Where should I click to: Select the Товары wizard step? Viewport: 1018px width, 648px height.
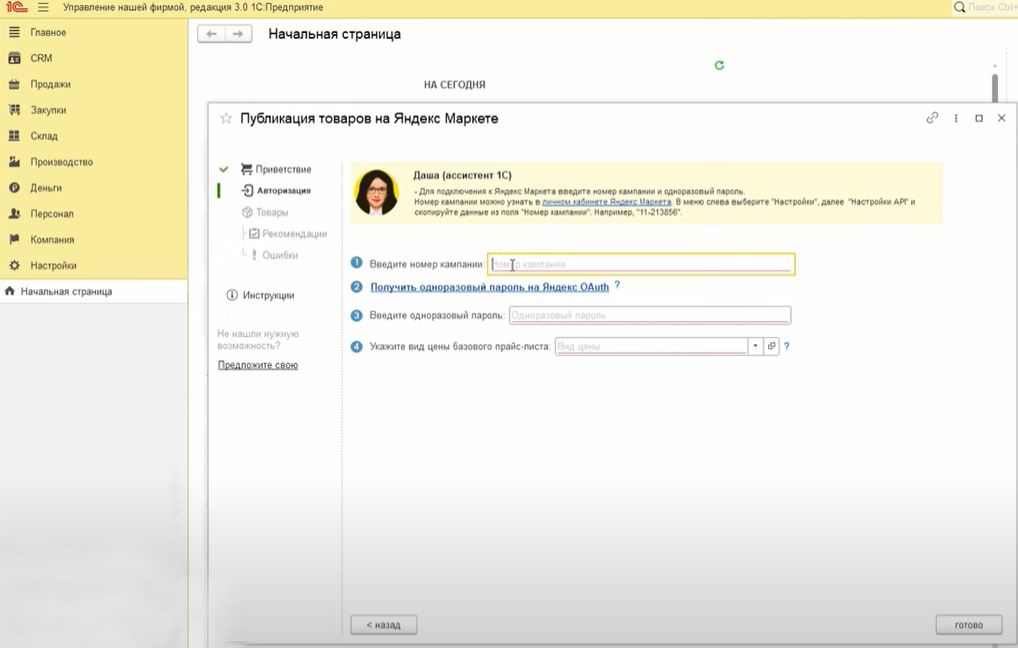(271, 212)
